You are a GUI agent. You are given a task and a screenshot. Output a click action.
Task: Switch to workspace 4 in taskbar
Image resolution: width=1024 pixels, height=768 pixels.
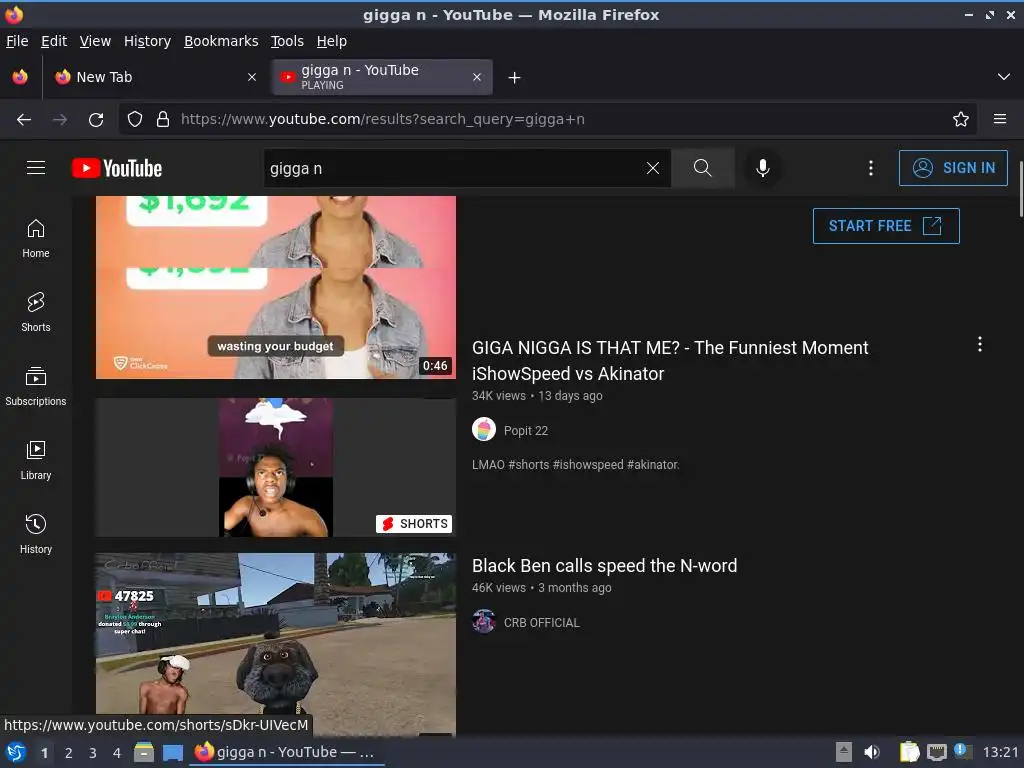pos(117,753)
